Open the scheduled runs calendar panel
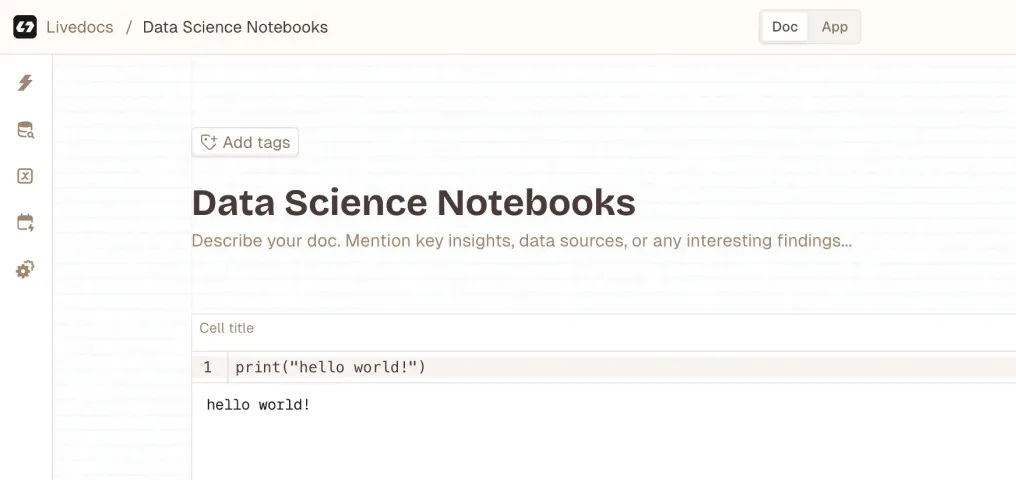Image resolution: width=1016 pixels, height=480 pixels. 26,223
